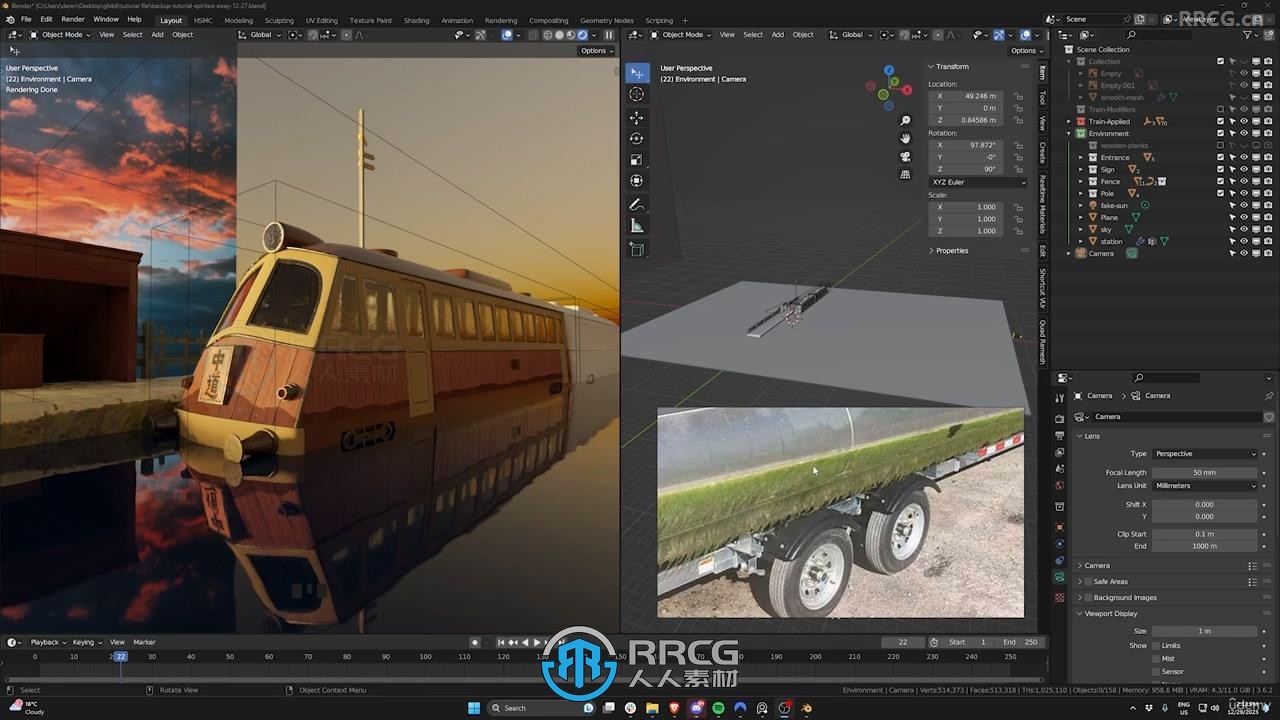
Task: Open the Texture properties checker icon
Action: [1060, 597]
